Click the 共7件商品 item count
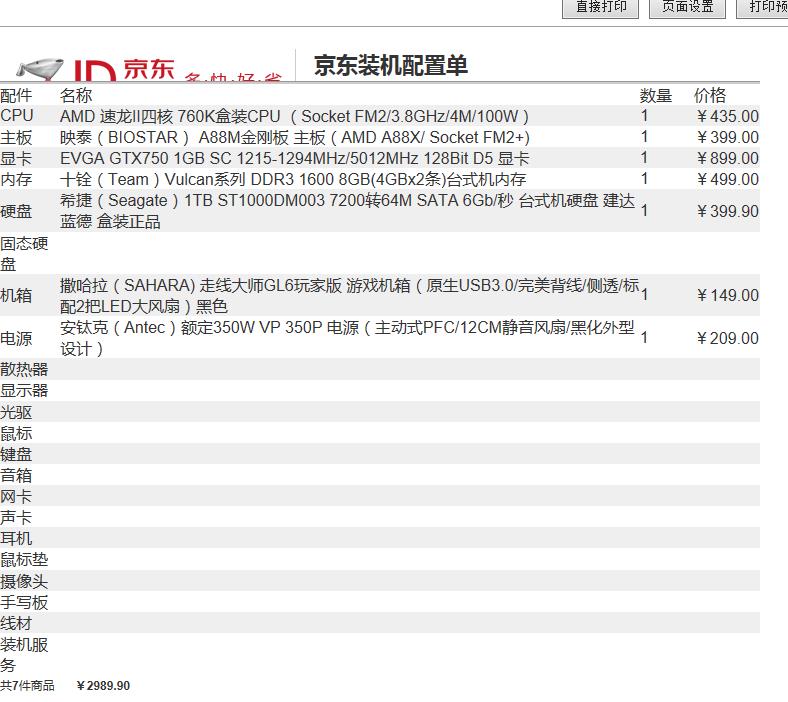Image resolution: width=788 pixels, height=702 pixels. point(27,685)
